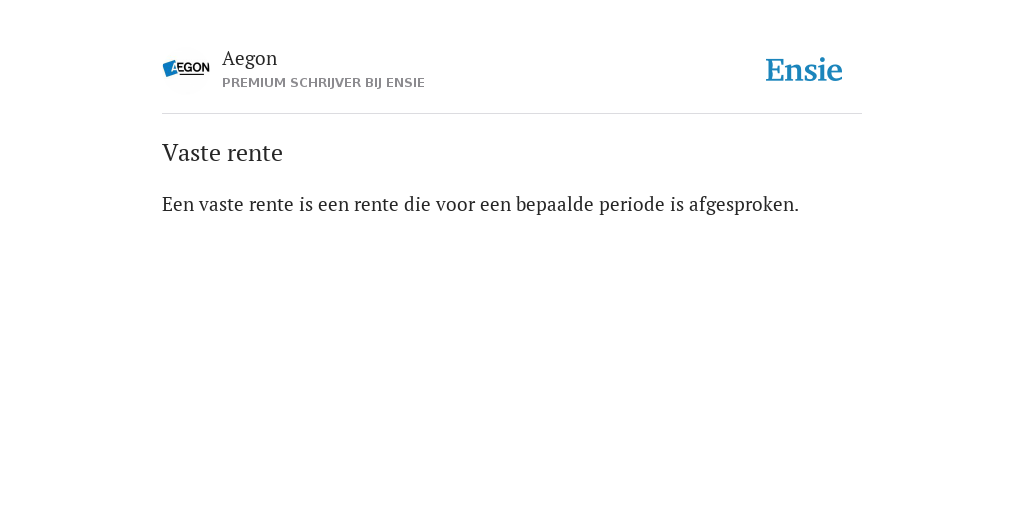
Task: Click the word 'bepaalde' in the definition
Action: click(554, 205)
